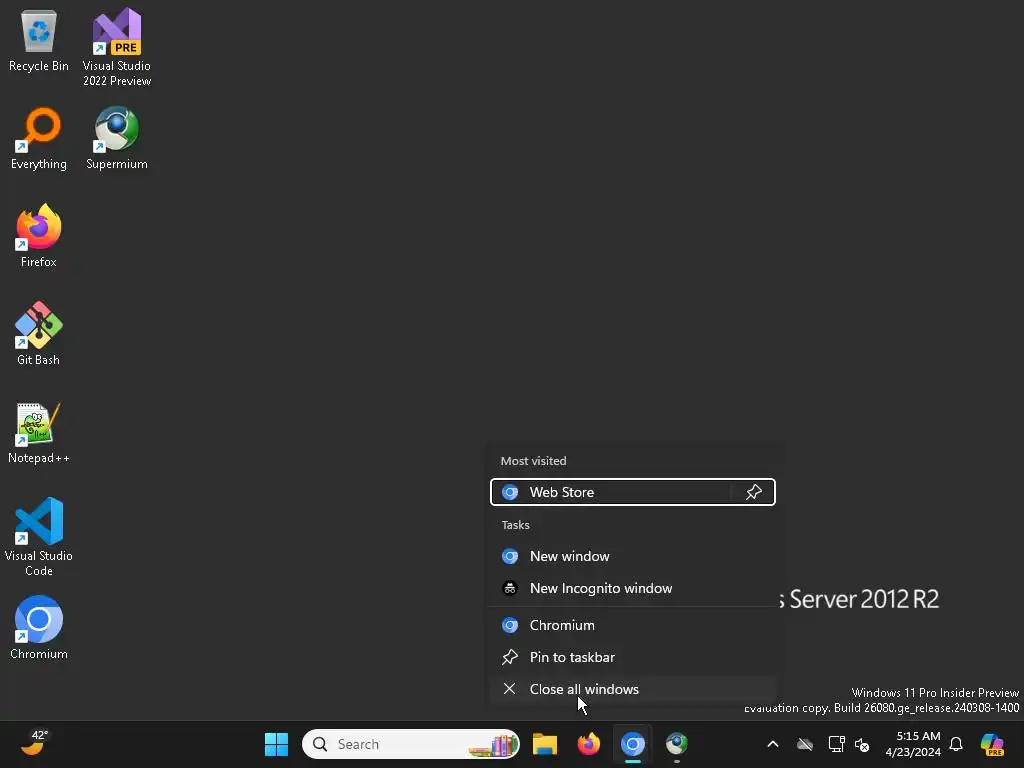Select the Firefox desktop shortcut
Image resolution: width=1024 pixels, height=768 pixels.
coord(39,236)
